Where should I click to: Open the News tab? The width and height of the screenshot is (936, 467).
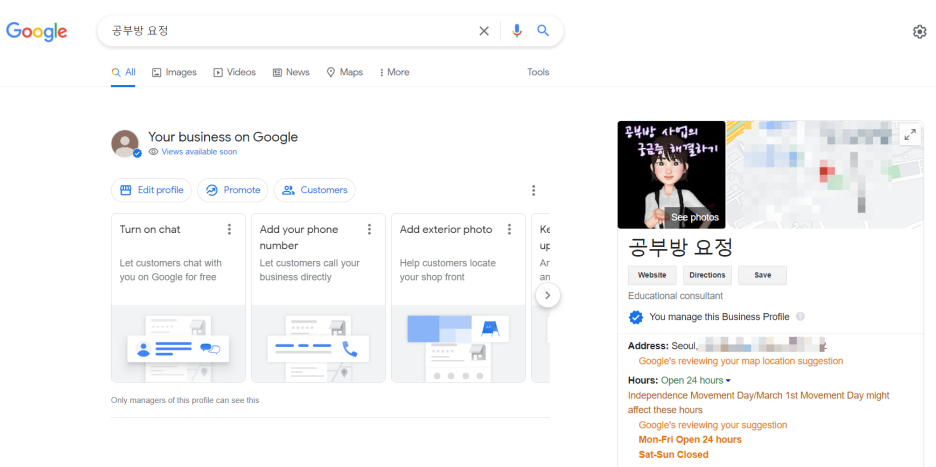click(x=291, y=72)
